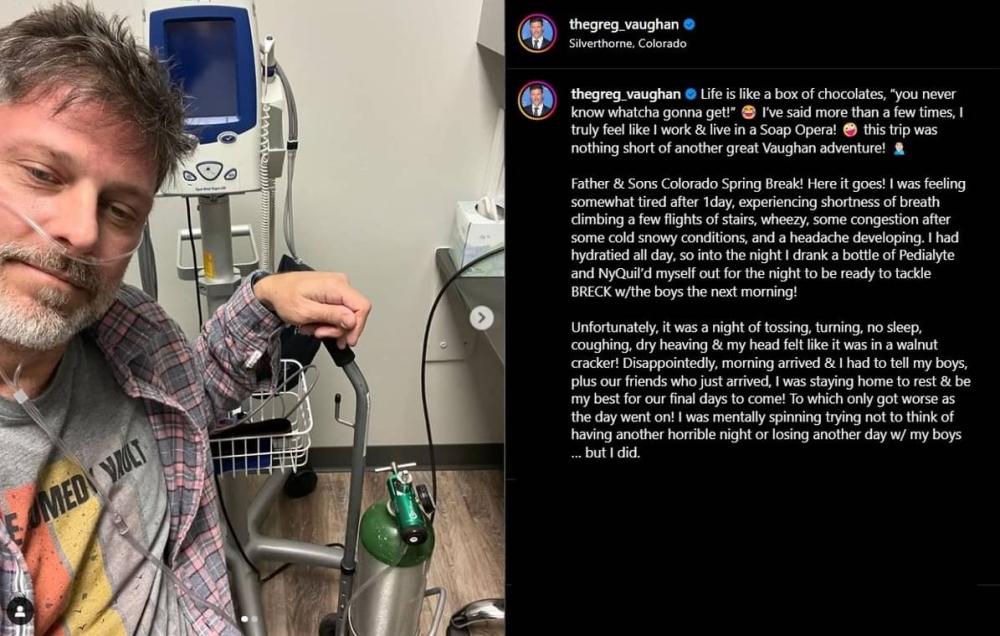
Task: Click the main hospital selfie photo
Action: click(253, 318)
